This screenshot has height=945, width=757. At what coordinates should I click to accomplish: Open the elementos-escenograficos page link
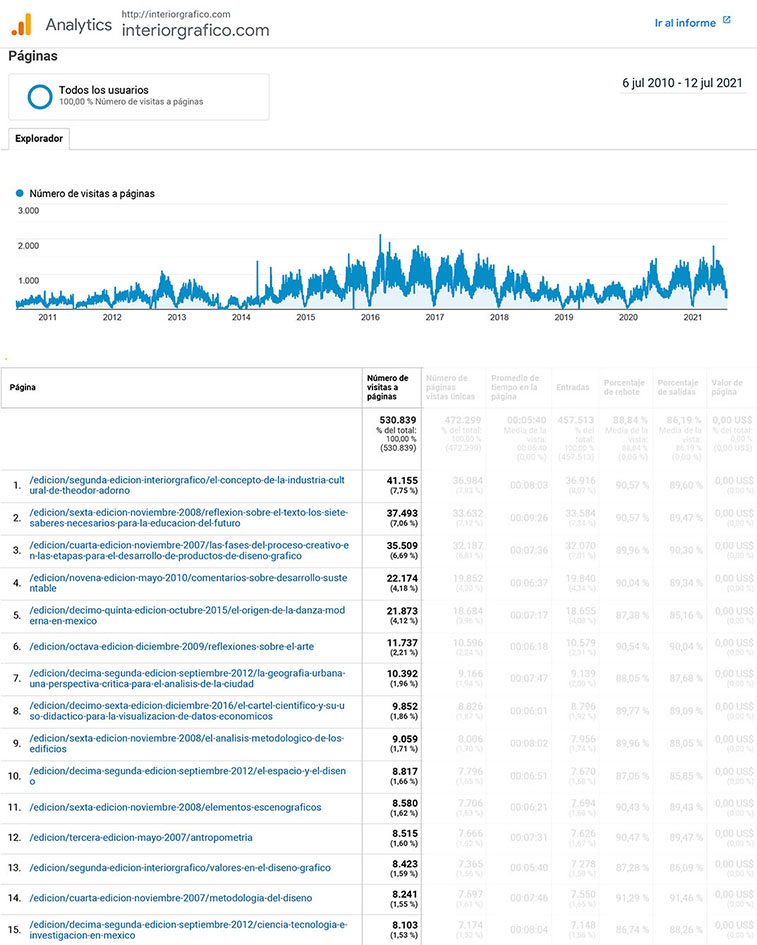[175, 807]
